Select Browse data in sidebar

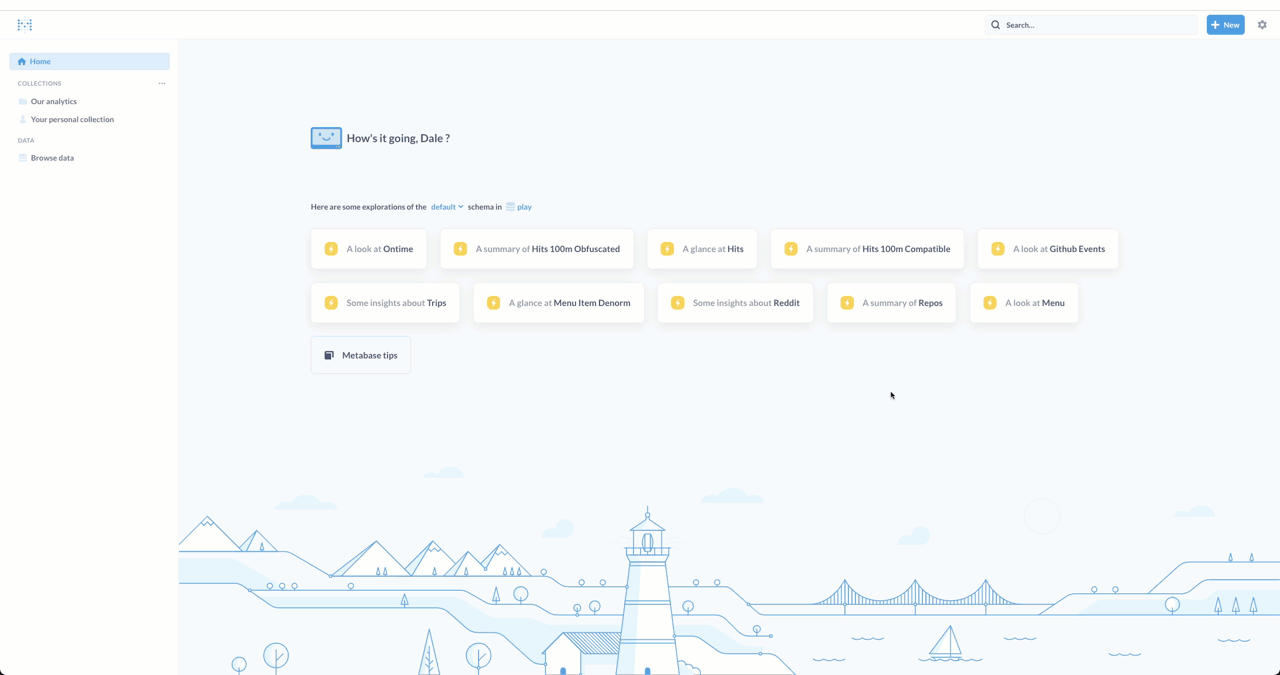52,158
